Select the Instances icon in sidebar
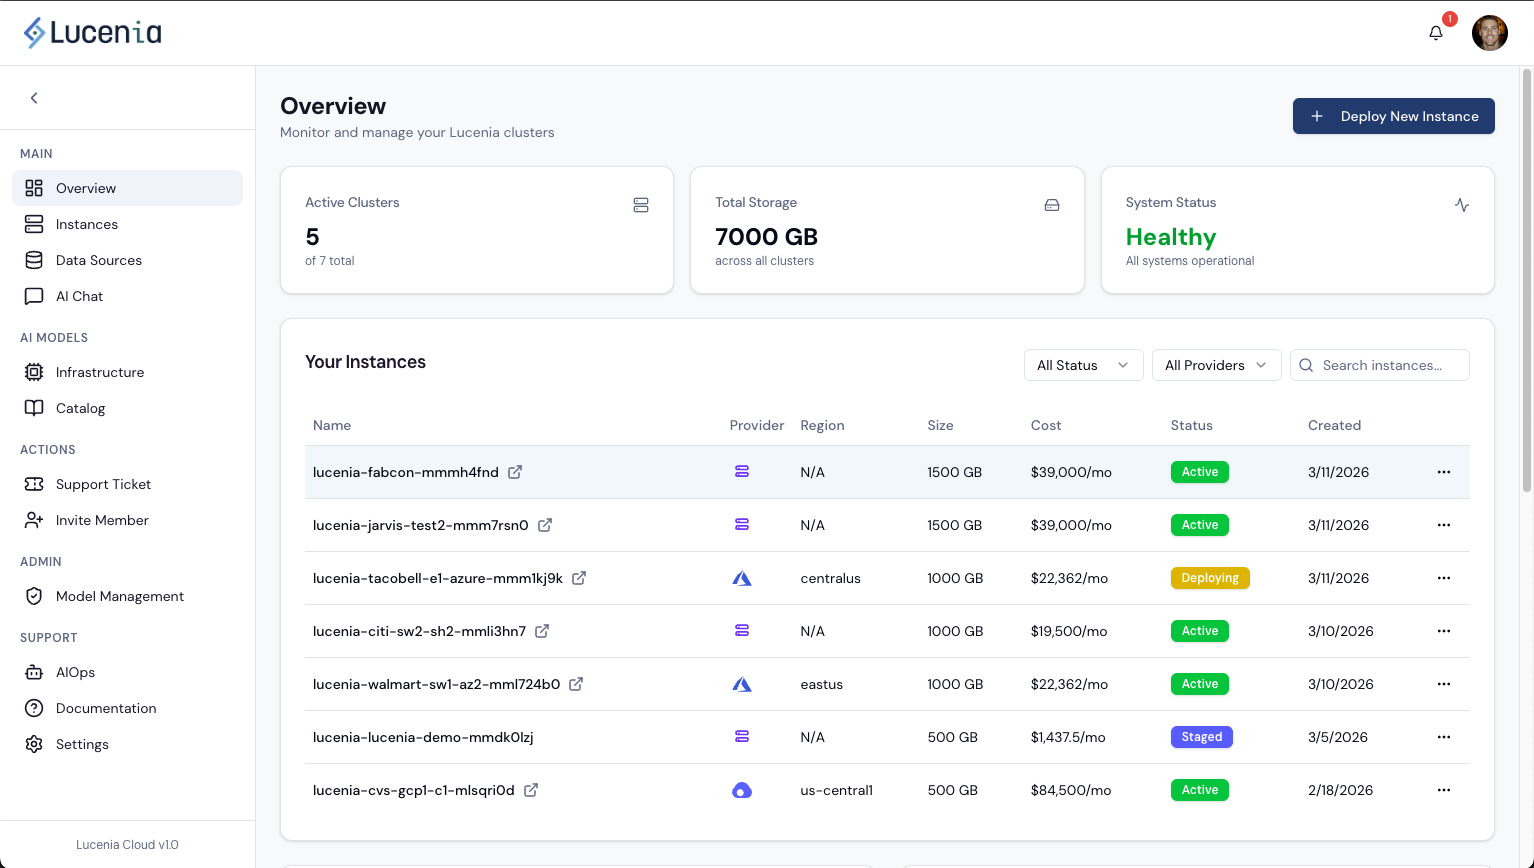The width and height of the screenshot is (1534, 868). (33, 224)
